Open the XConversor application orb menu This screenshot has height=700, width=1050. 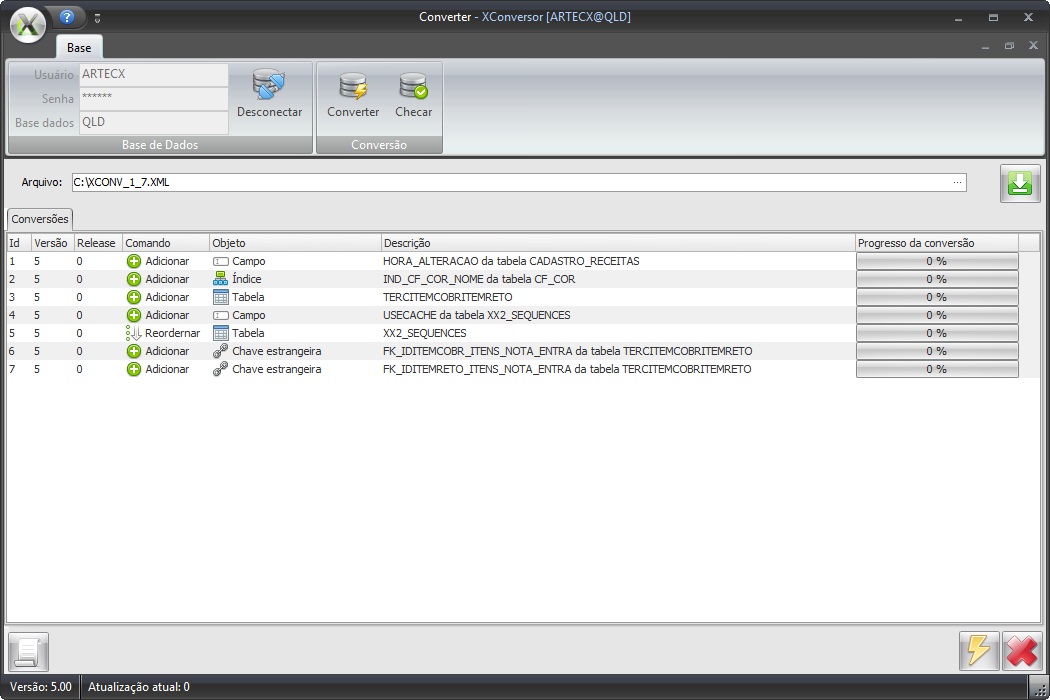28,24
